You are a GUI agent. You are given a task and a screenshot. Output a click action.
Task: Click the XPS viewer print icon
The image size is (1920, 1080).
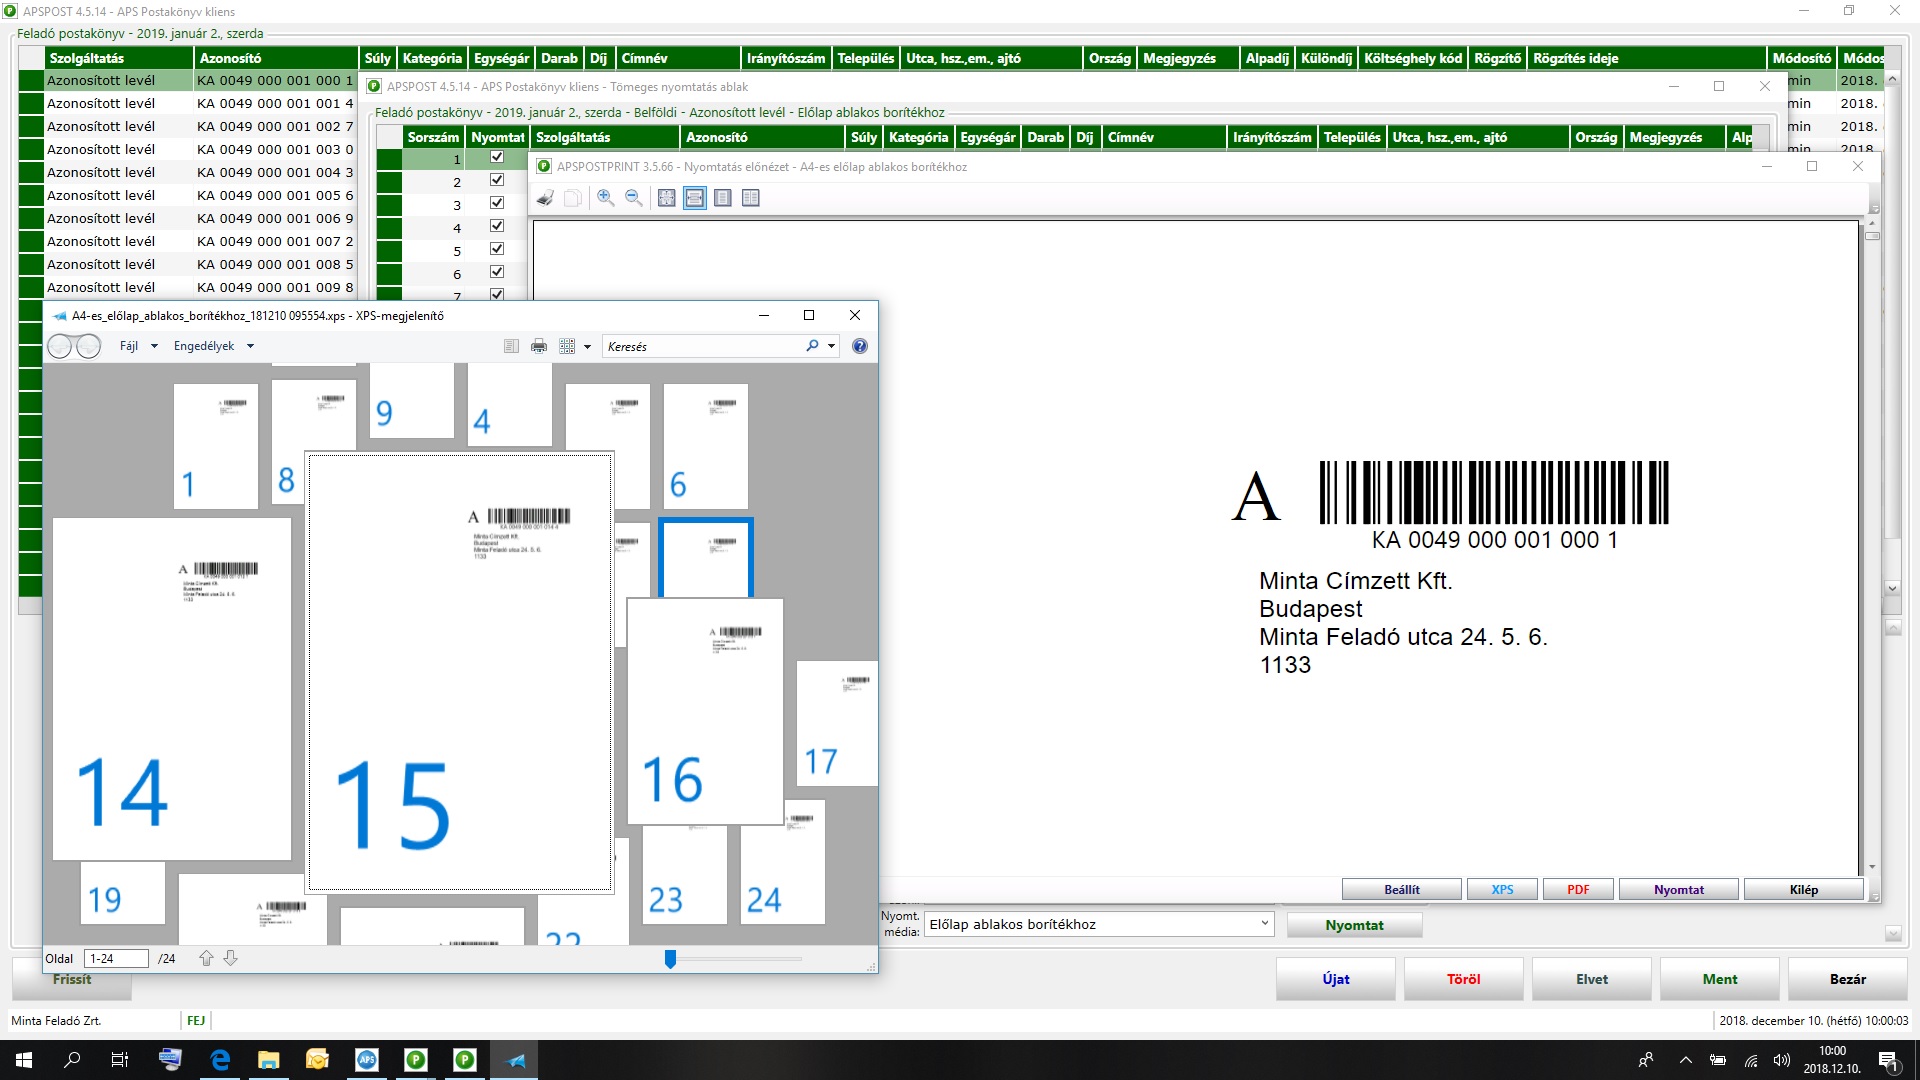coord(539,346)
